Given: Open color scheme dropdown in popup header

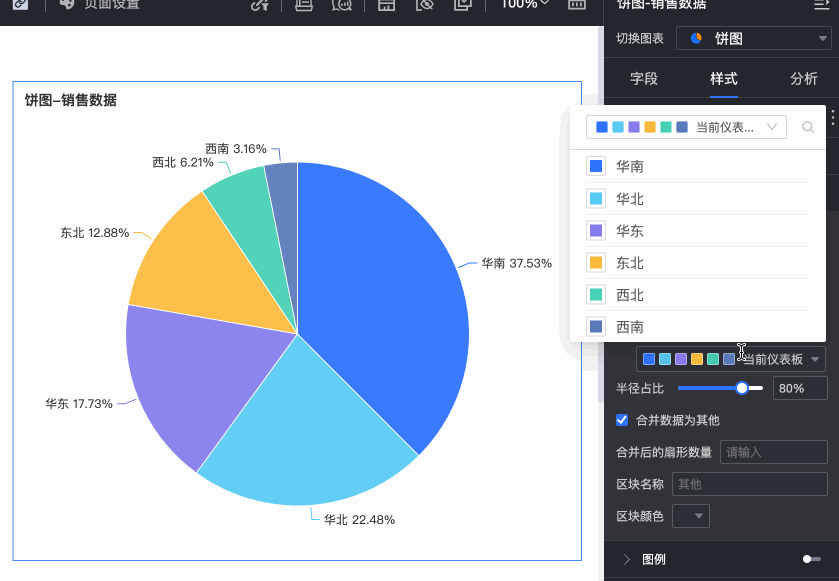Looking at the screenshot, I should [687, 127].
